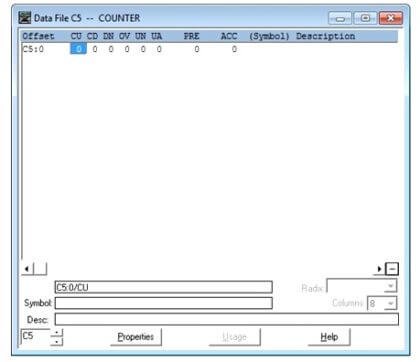Open the Columns dropdown

pos(390,303)
